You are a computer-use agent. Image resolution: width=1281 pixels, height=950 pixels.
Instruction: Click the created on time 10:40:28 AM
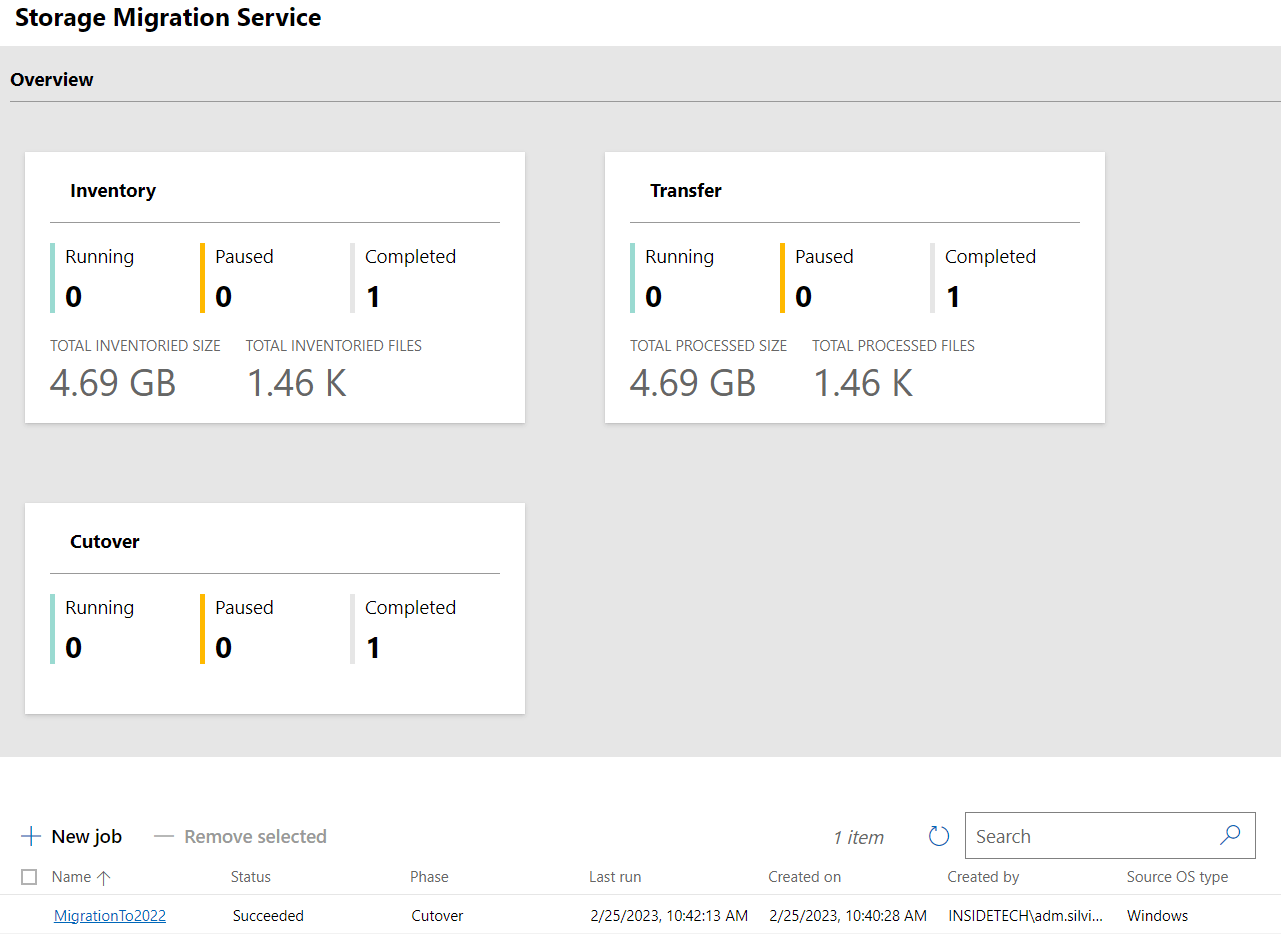click(x=849, y=915)
